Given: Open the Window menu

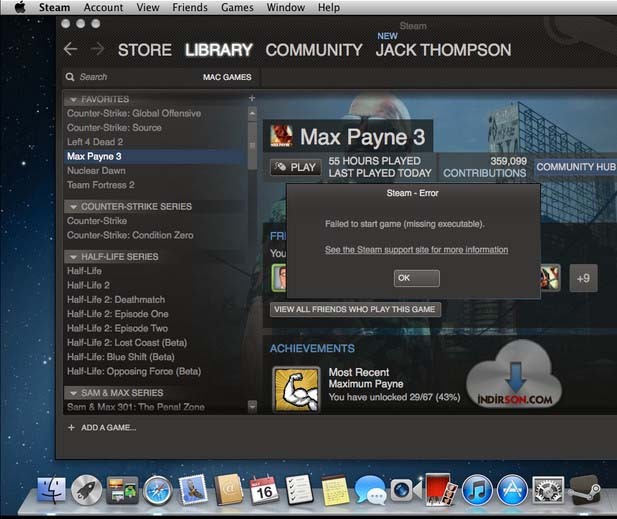Looking at the screenshot, I should click(x=285, y=7).
